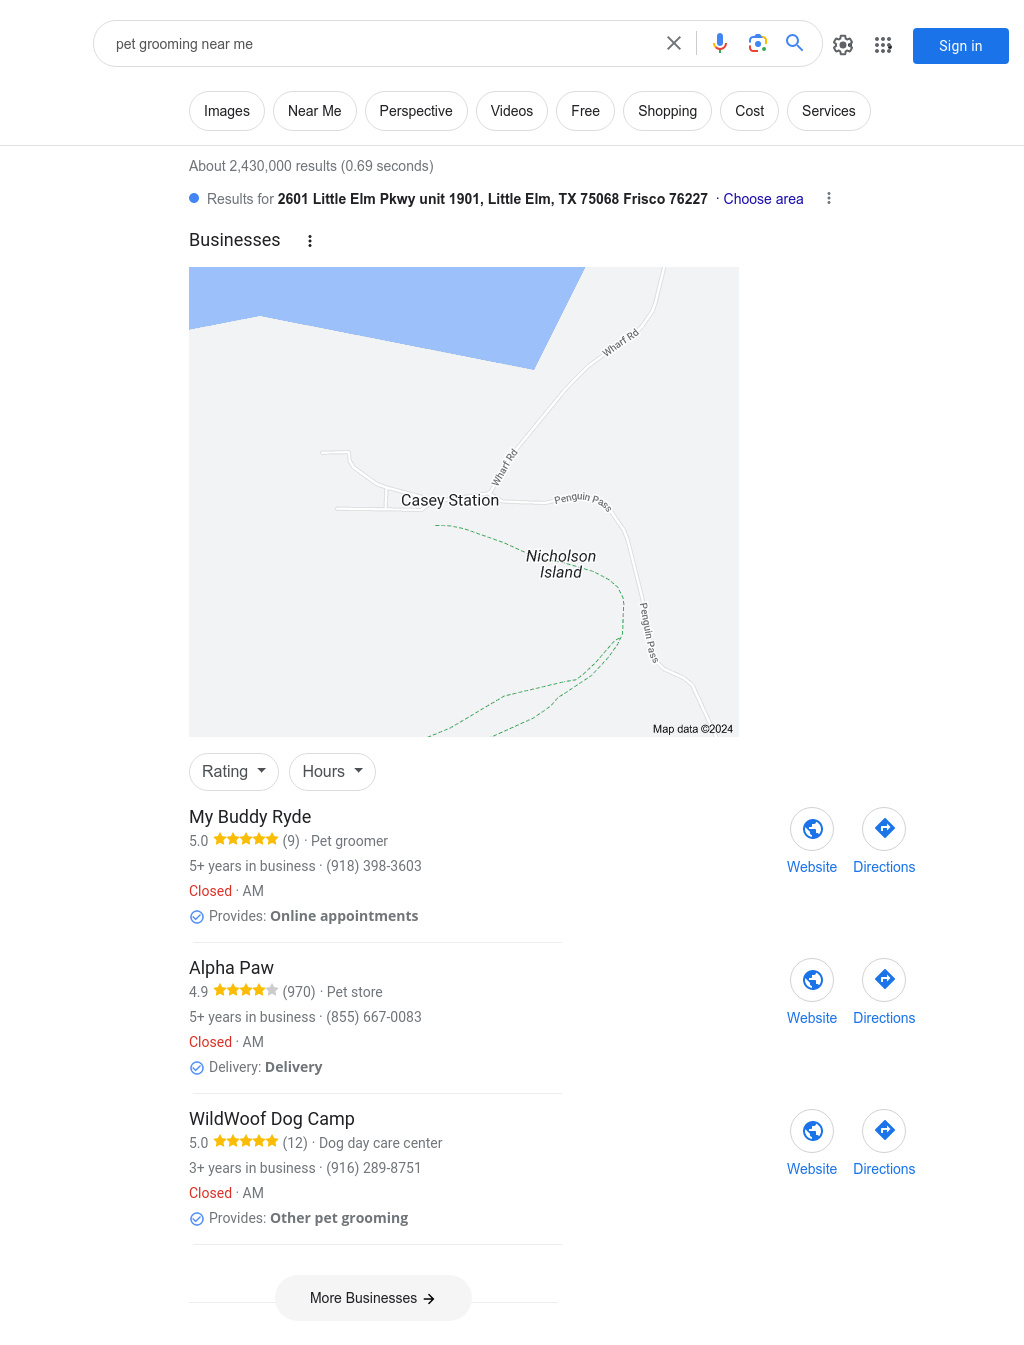
Task: Click More Businesses button
Action: pos(373,1298)
